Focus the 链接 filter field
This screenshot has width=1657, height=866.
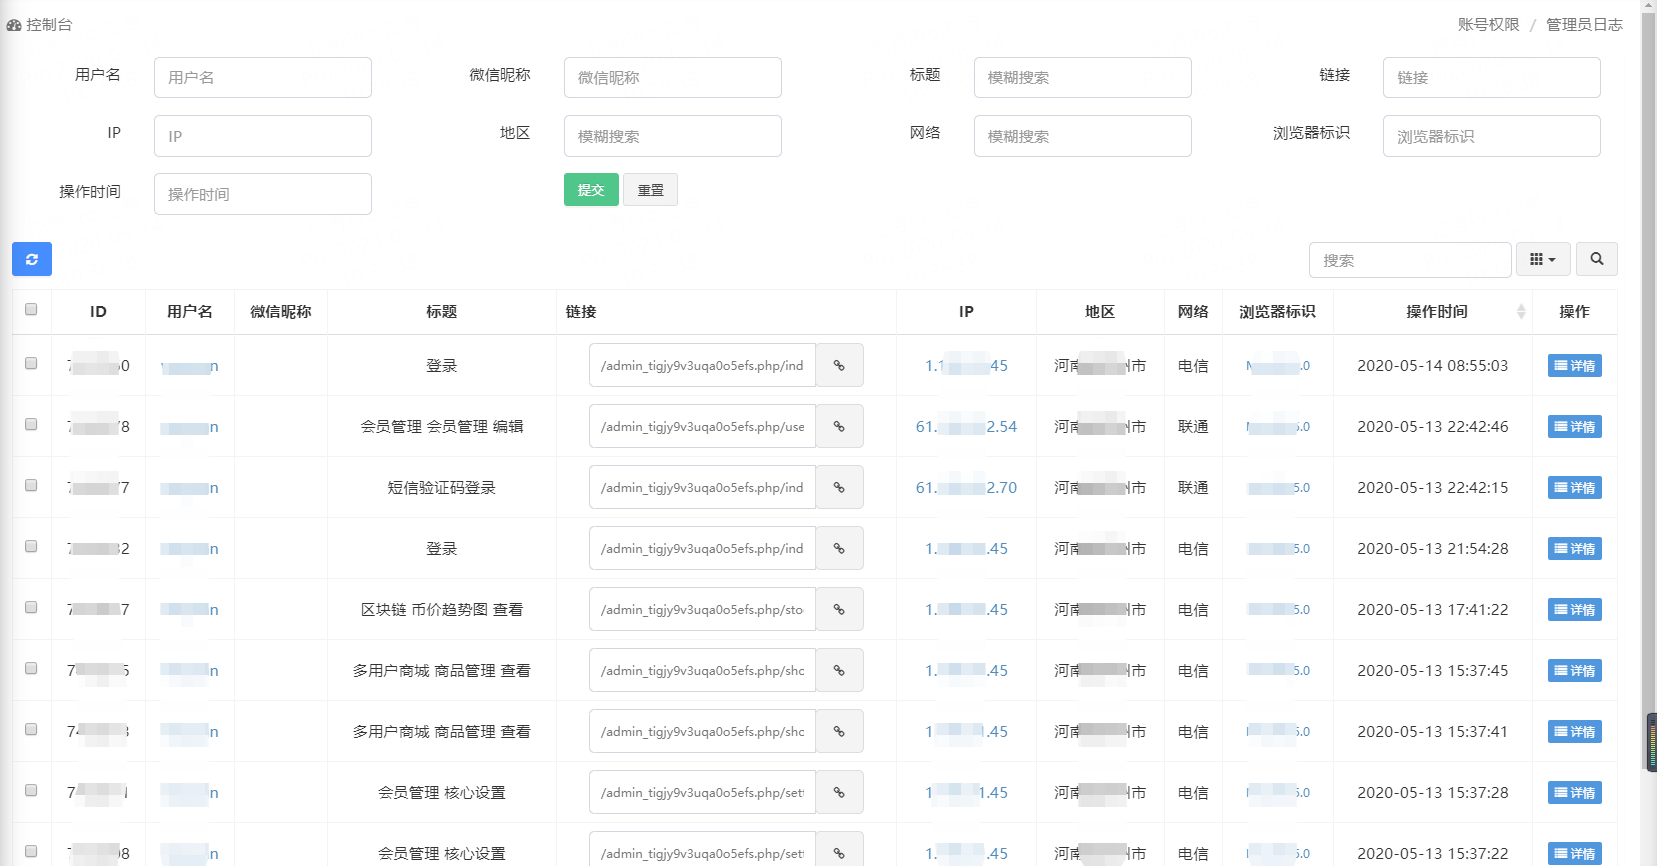(x=1492, y=77)
